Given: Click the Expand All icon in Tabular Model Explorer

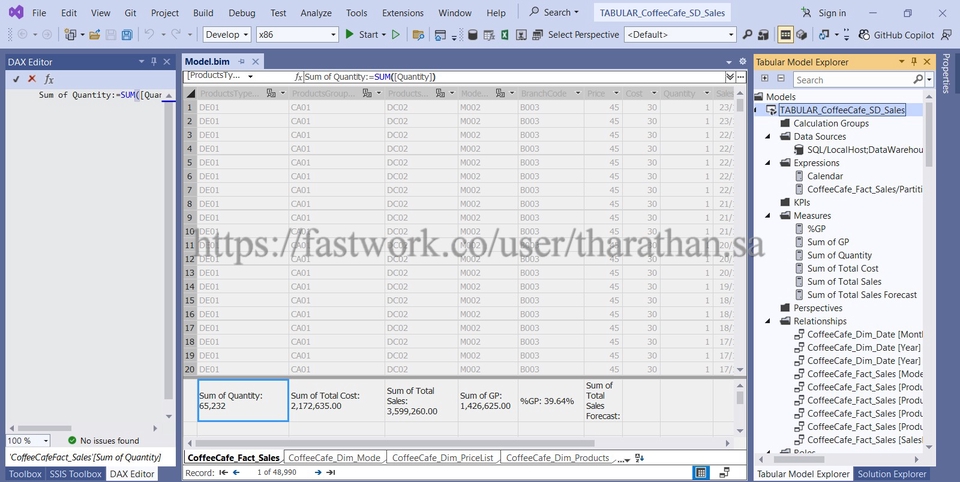Looking at the screenshot, I should pyautogui.click(x=763, y=79).
